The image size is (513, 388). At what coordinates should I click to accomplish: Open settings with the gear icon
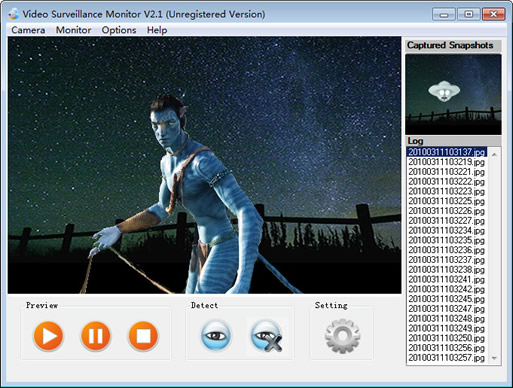[x=342, y=336]
